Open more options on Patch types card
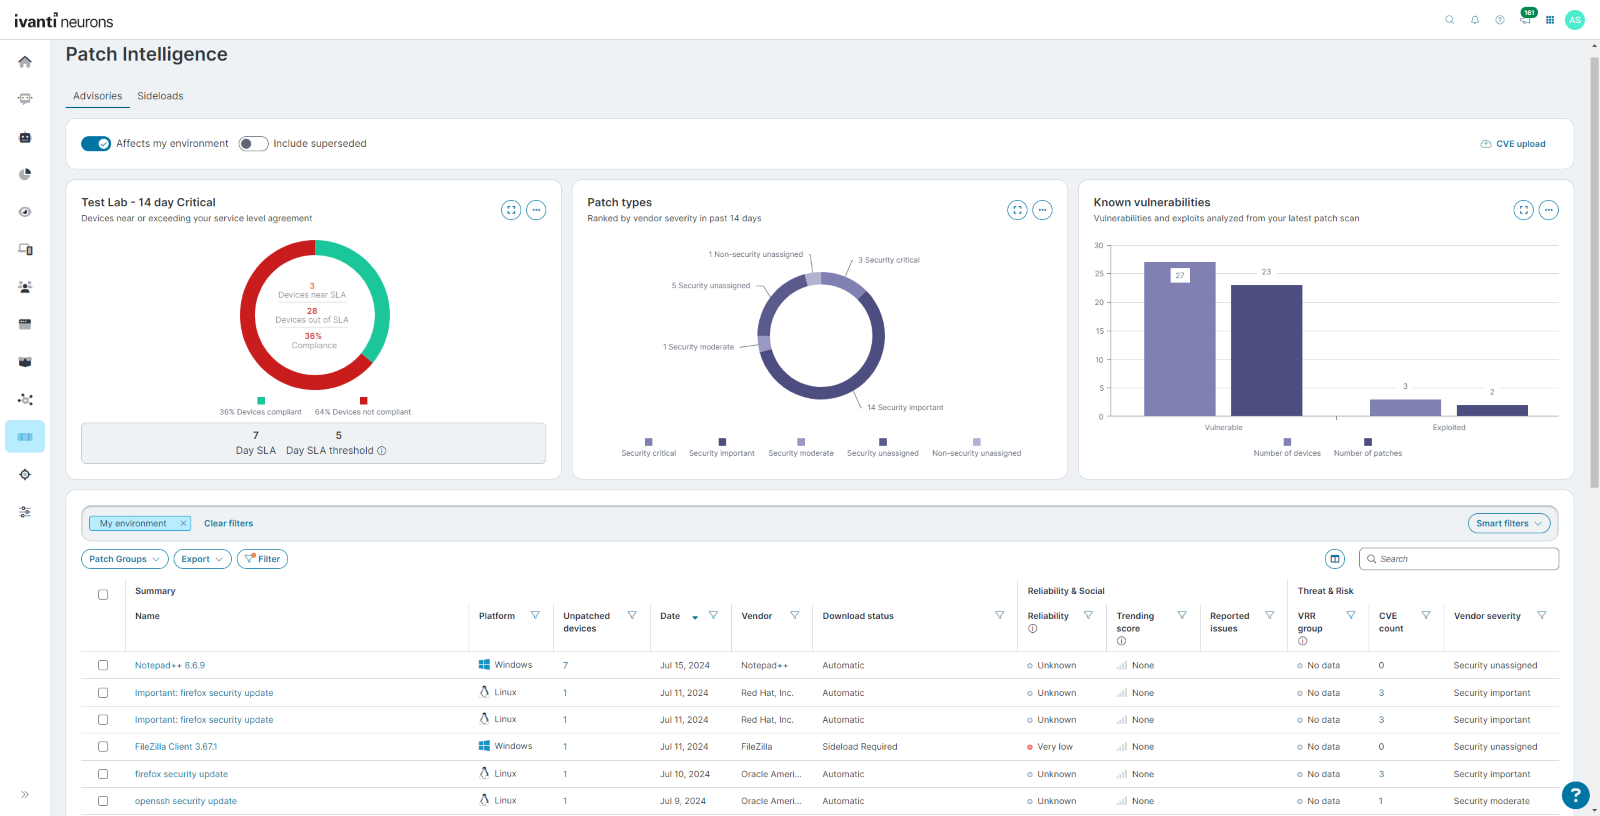 pos(1042,210)
